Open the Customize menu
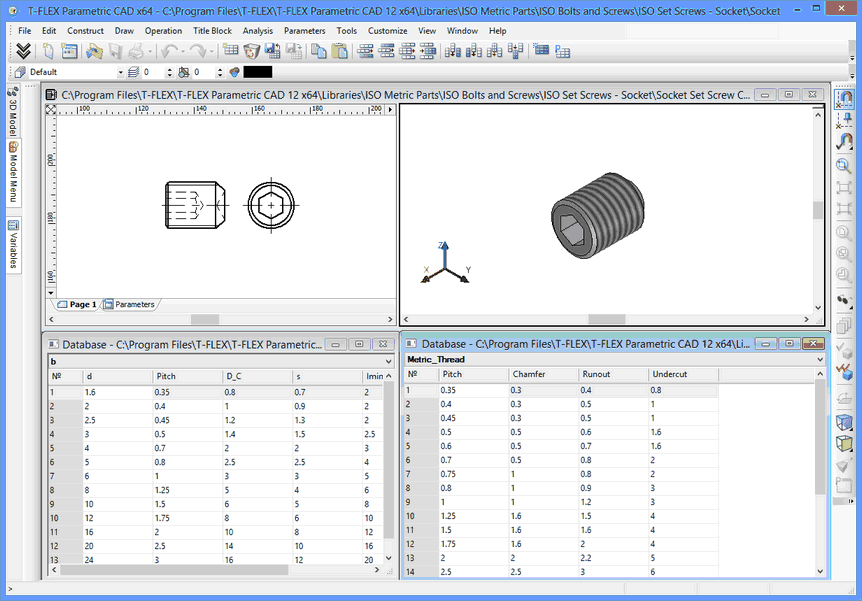The width and height of the screenshot is (862, 601). coord(388,31)
